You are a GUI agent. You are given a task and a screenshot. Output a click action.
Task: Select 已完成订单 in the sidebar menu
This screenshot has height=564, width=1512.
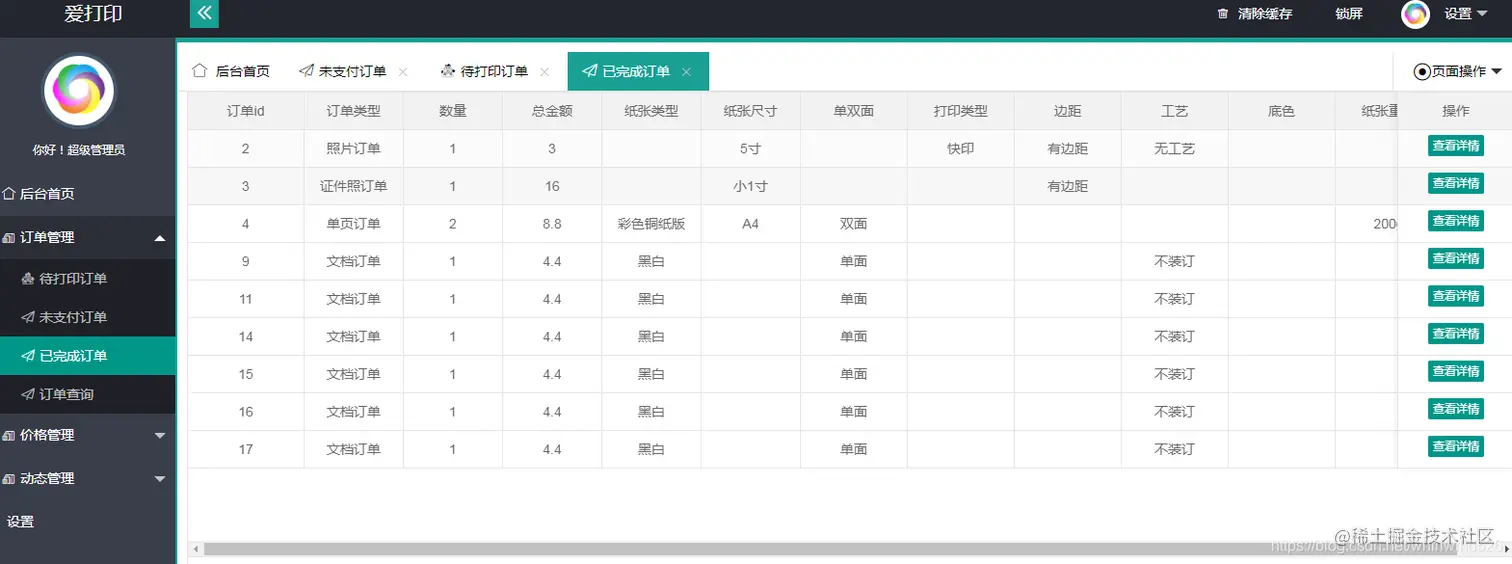coord(88,356)
